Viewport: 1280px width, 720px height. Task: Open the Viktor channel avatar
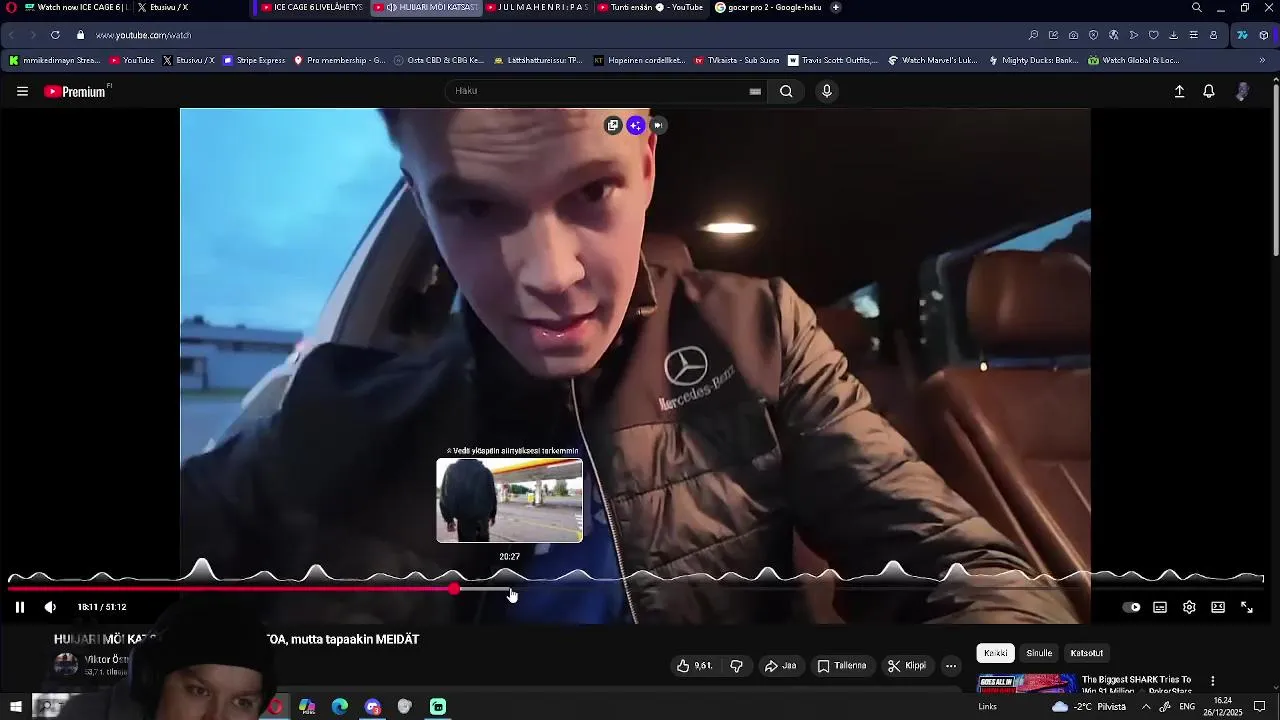pyautogui.click(x=66, y=665)
